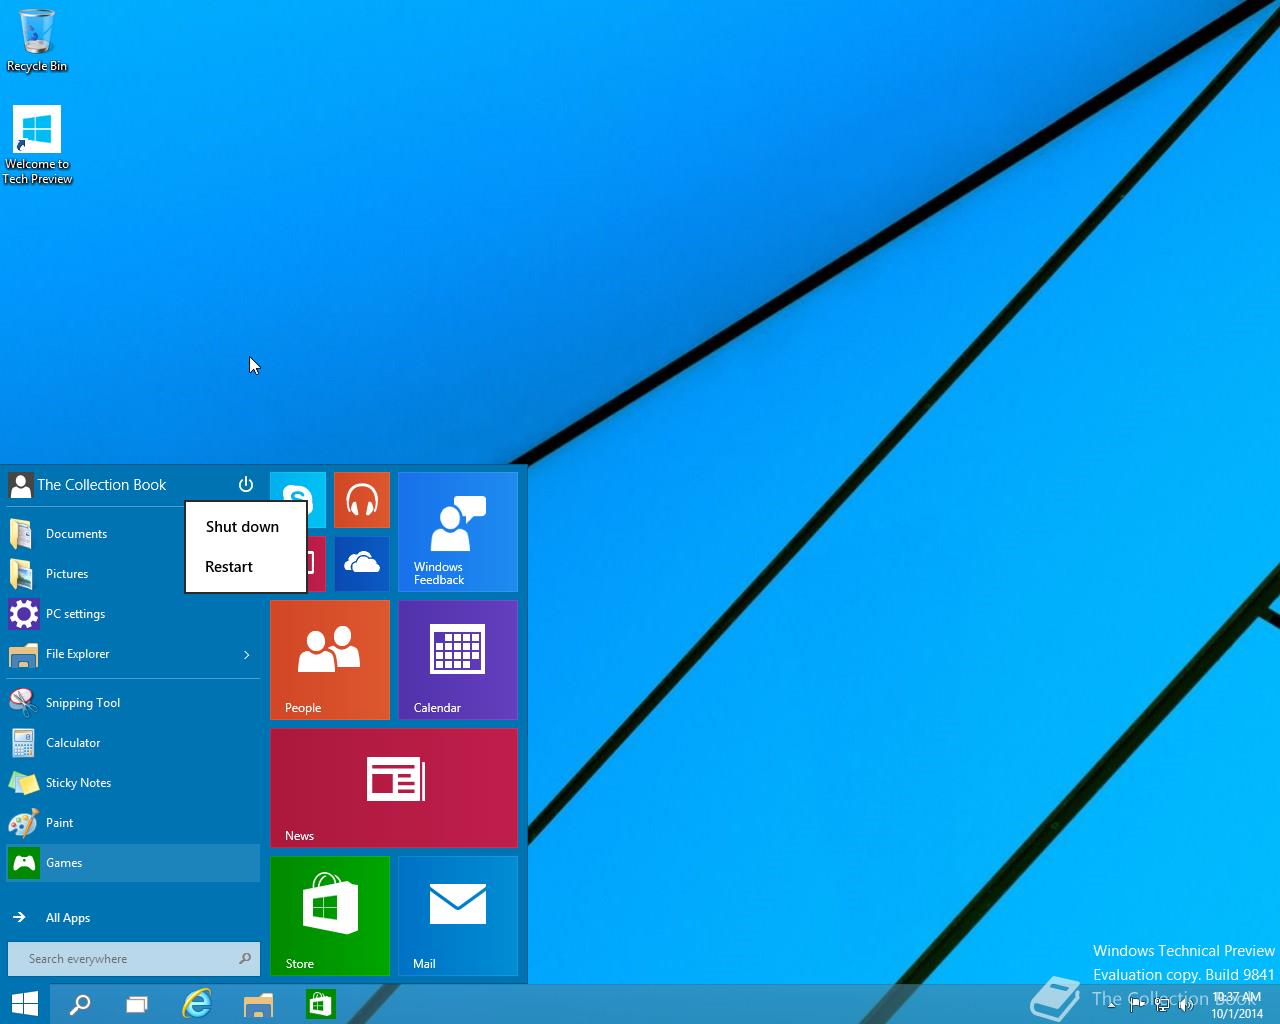Open File Explorer from the taskbar
The image size is (1280, 1024).
(258, 1004)
